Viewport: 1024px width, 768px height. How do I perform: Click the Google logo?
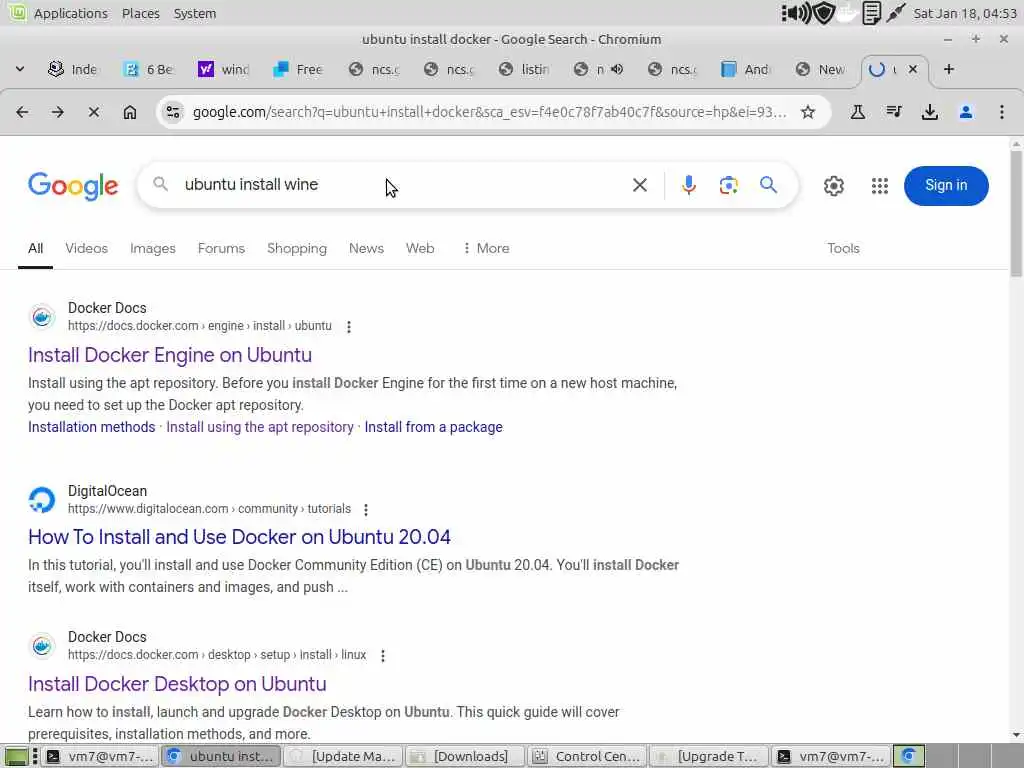coord(73,186)
